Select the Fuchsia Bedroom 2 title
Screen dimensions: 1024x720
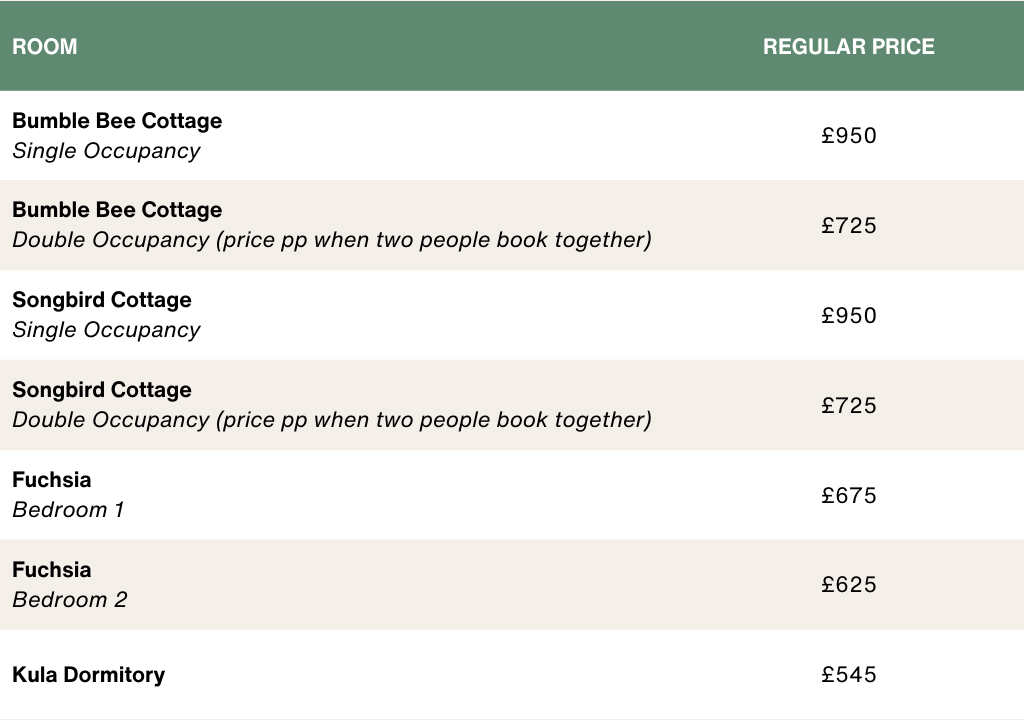pyautogui.click(x=52, y=570)
